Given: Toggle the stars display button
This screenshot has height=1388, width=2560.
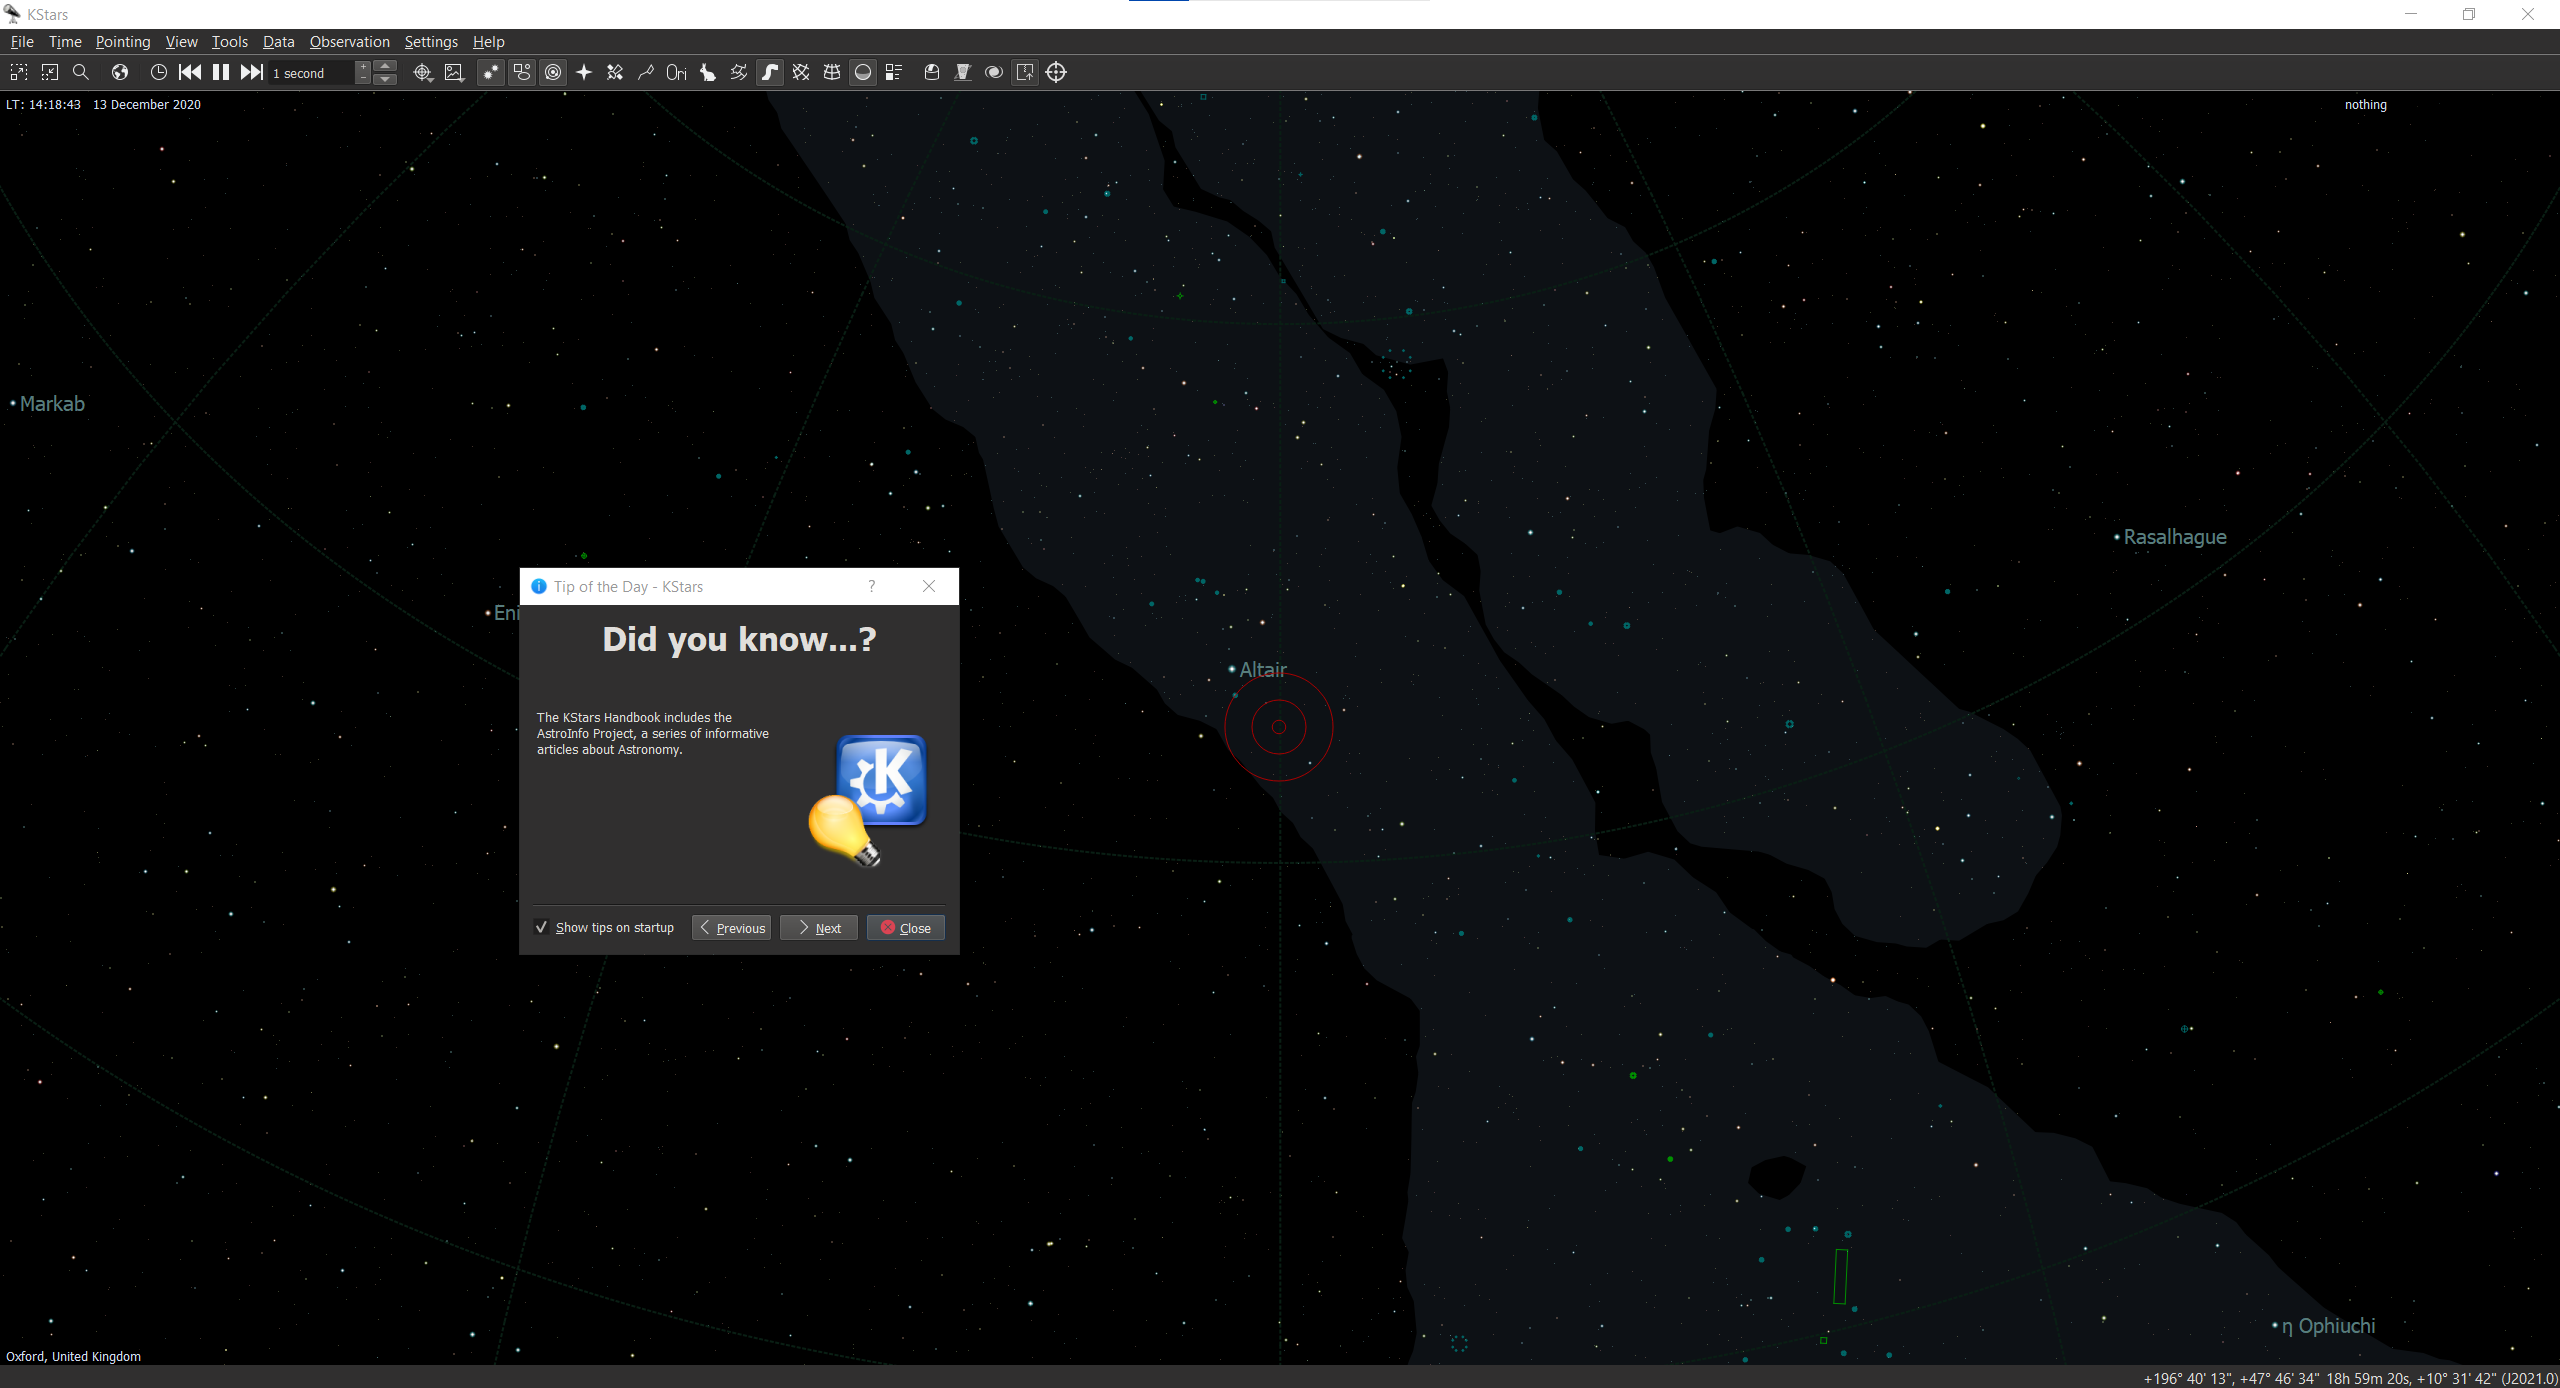Looking at the screenshot, I should point(490,72).
